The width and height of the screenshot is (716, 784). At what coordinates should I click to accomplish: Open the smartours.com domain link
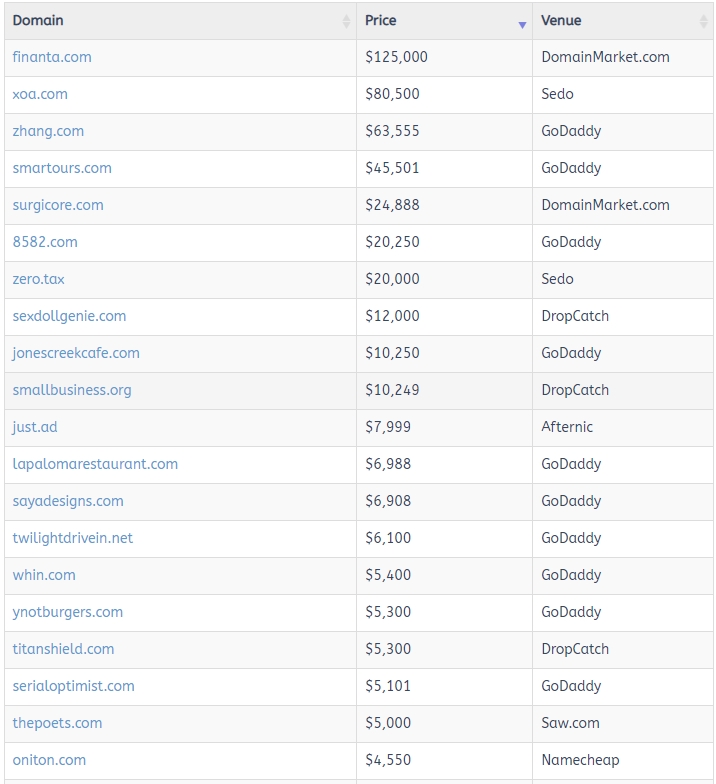pos(62,168)
